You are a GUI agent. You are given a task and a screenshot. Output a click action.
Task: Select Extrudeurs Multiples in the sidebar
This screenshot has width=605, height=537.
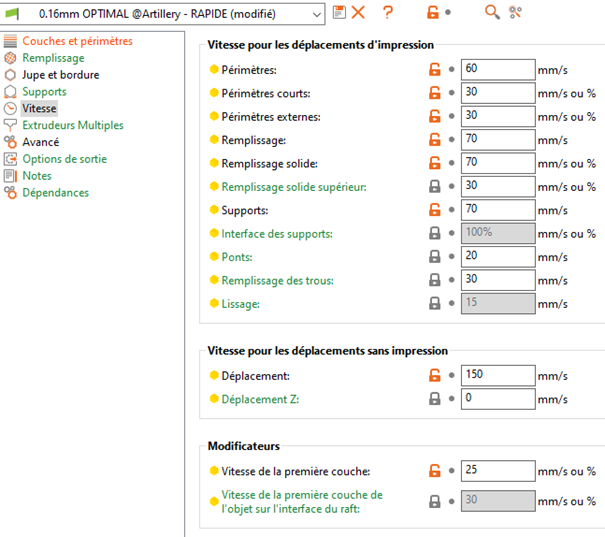(73, 126)
